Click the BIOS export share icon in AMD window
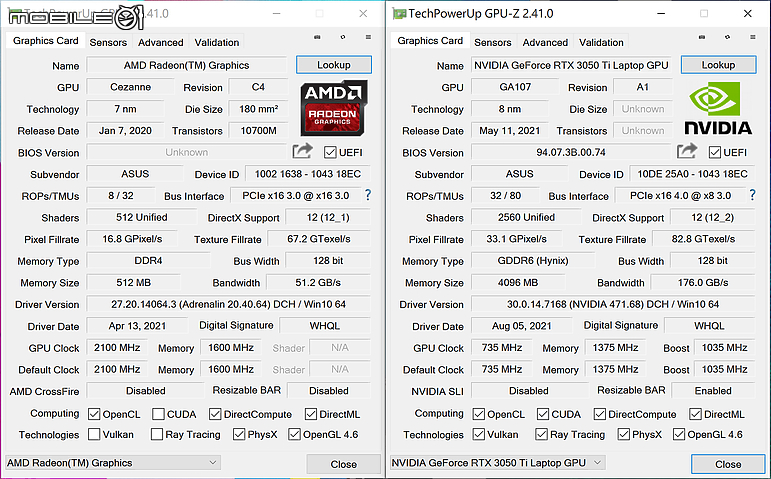771x479 pixels. (302, 150)
